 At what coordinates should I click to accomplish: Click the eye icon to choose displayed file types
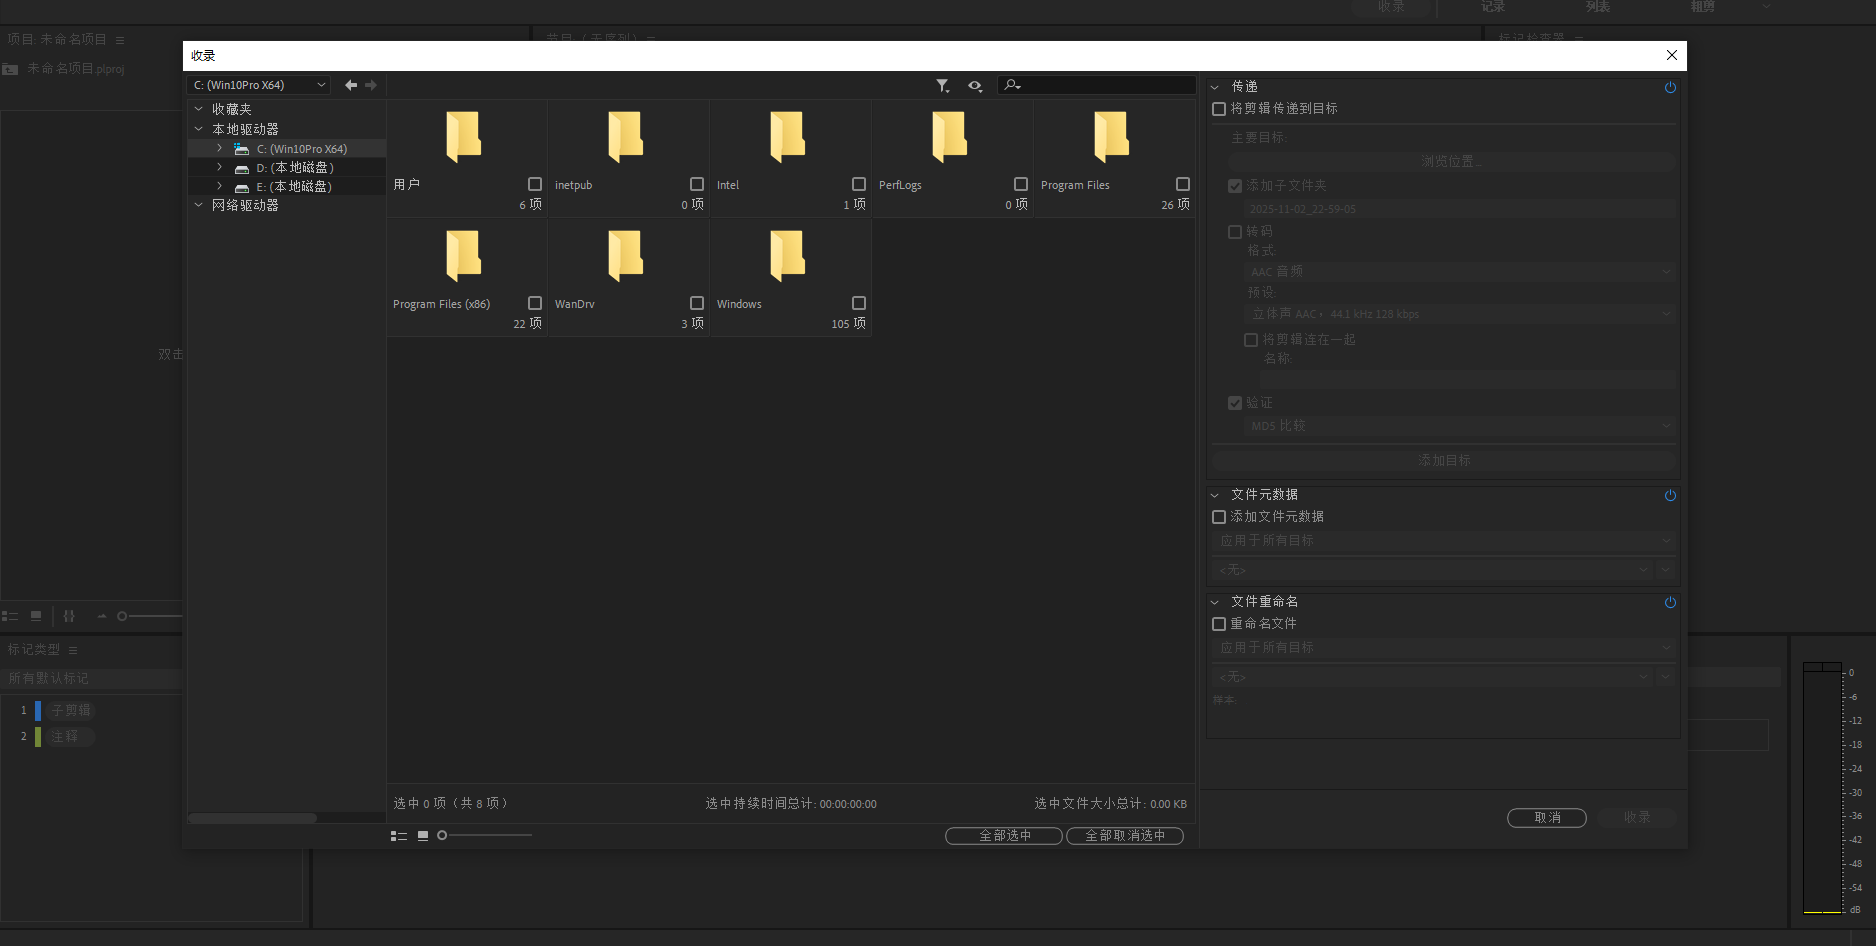[975, 86]
